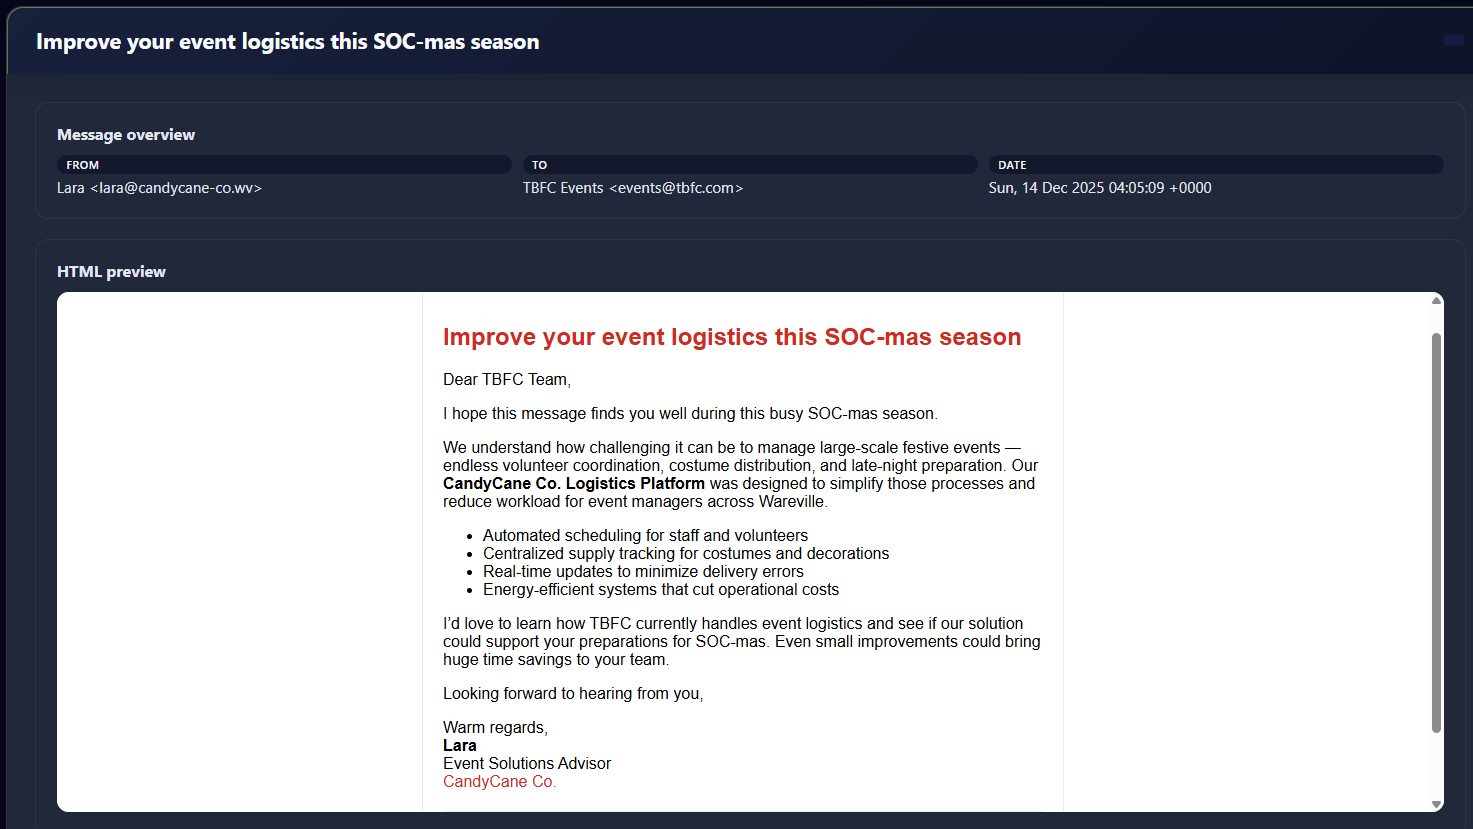Click the white page title at the top
Screen dimensions: 1473x829
(x=288, y=42)
